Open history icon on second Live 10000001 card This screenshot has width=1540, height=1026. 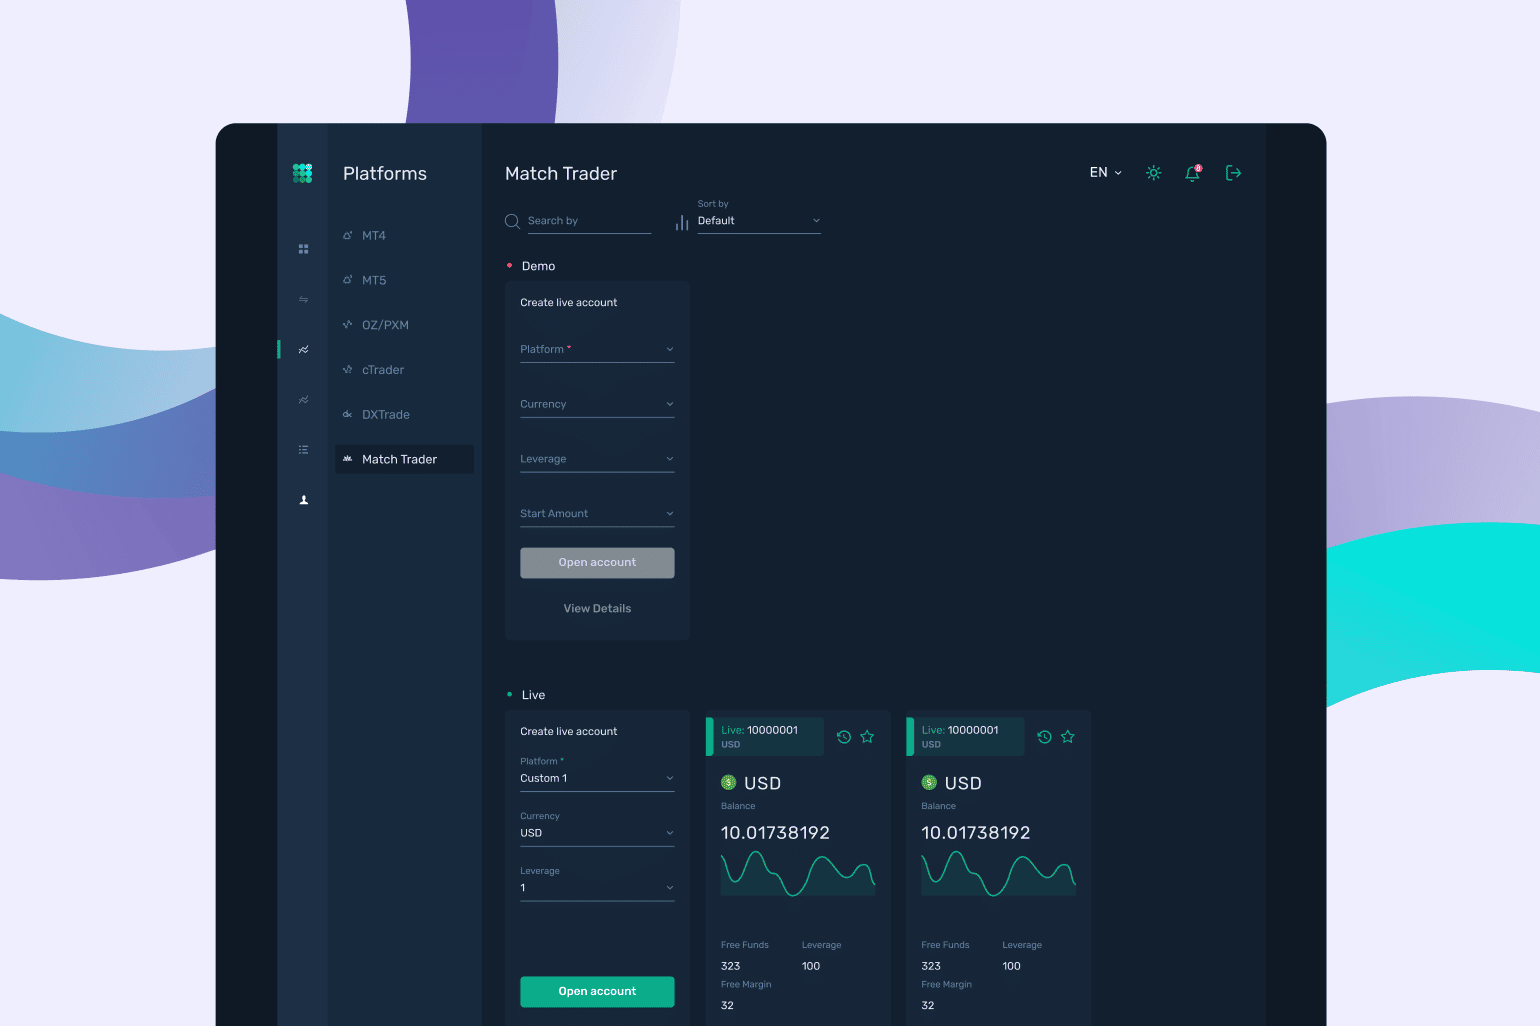pos(1044,737)
